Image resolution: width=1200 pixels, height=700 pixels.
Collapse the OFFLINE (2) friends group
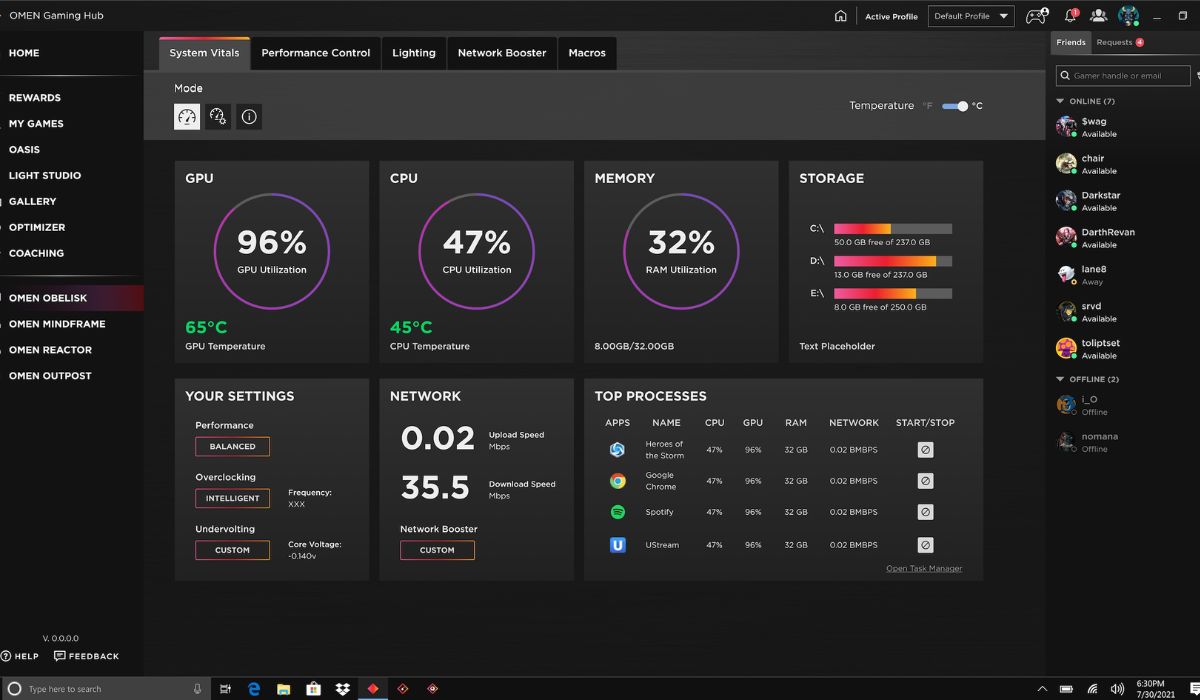pyautogui.click(x=1061, y=379)
